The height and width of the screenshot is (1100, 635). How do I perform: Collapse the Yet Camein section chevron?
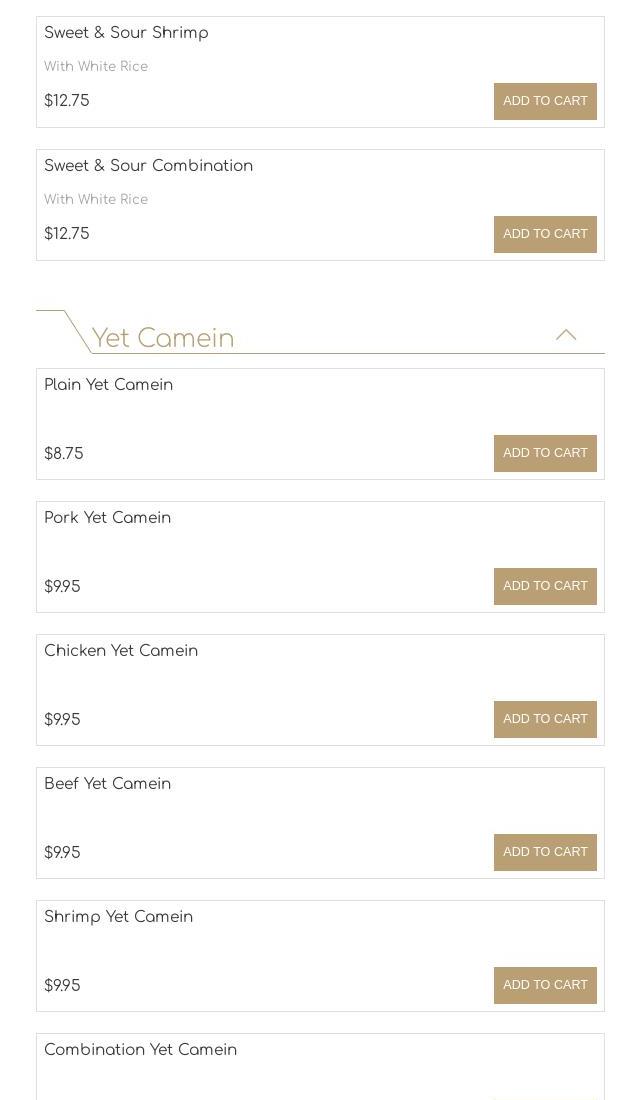(x=566, y=335)
